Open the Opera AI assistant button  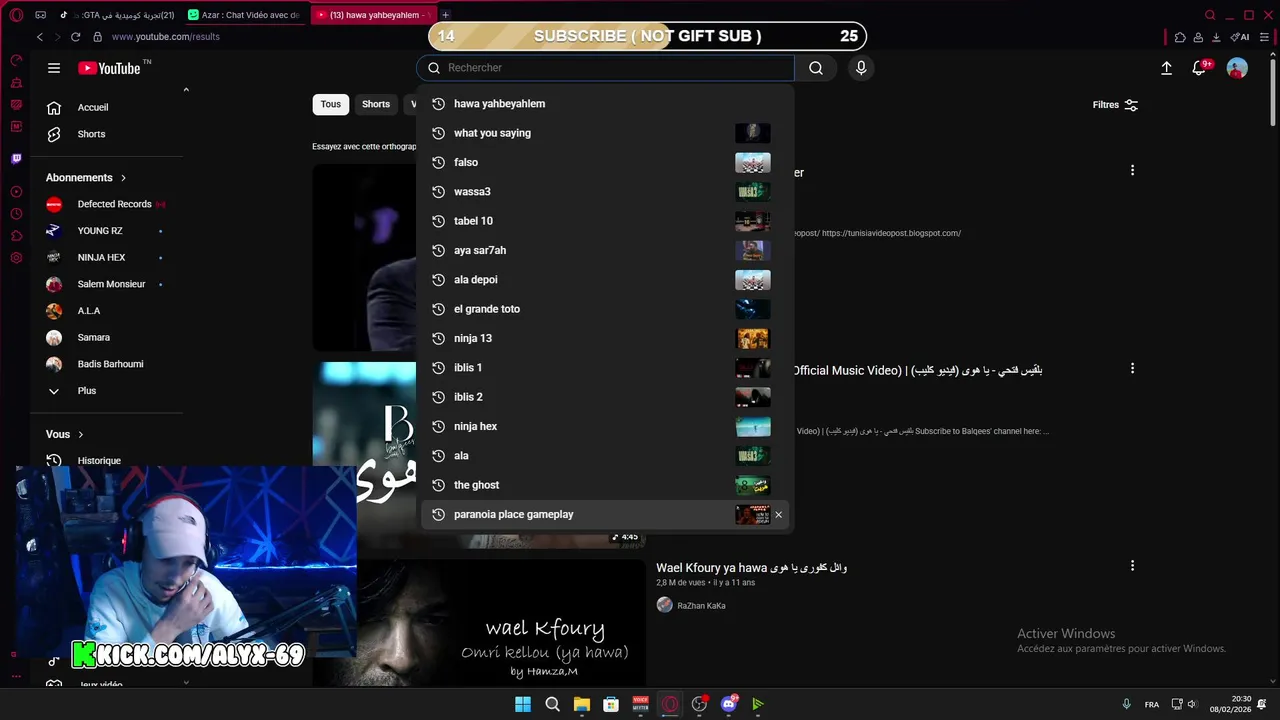(1240, 37)
